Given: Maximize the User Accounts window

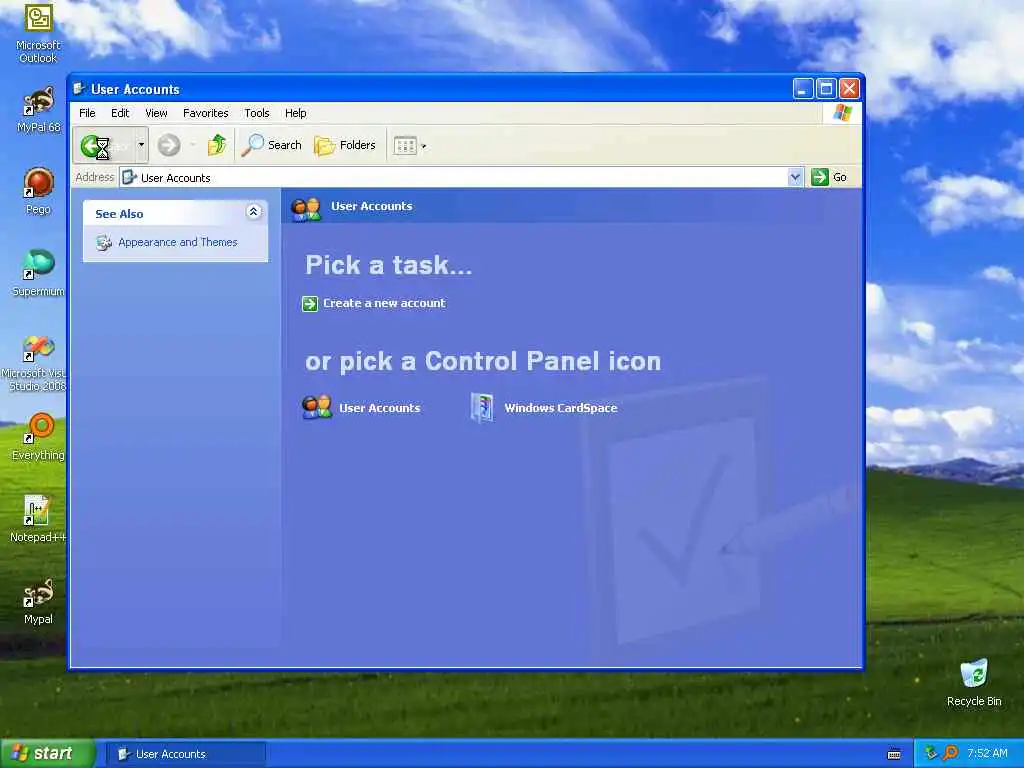Looking at the screenshot, I should 826,88.
